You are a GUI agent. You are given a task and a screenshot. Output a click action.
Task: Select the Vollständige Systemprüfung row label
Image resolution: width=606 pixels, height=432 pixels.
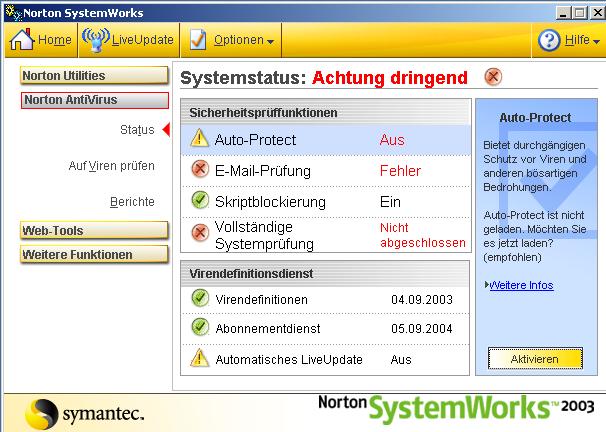tap(264, 235)
